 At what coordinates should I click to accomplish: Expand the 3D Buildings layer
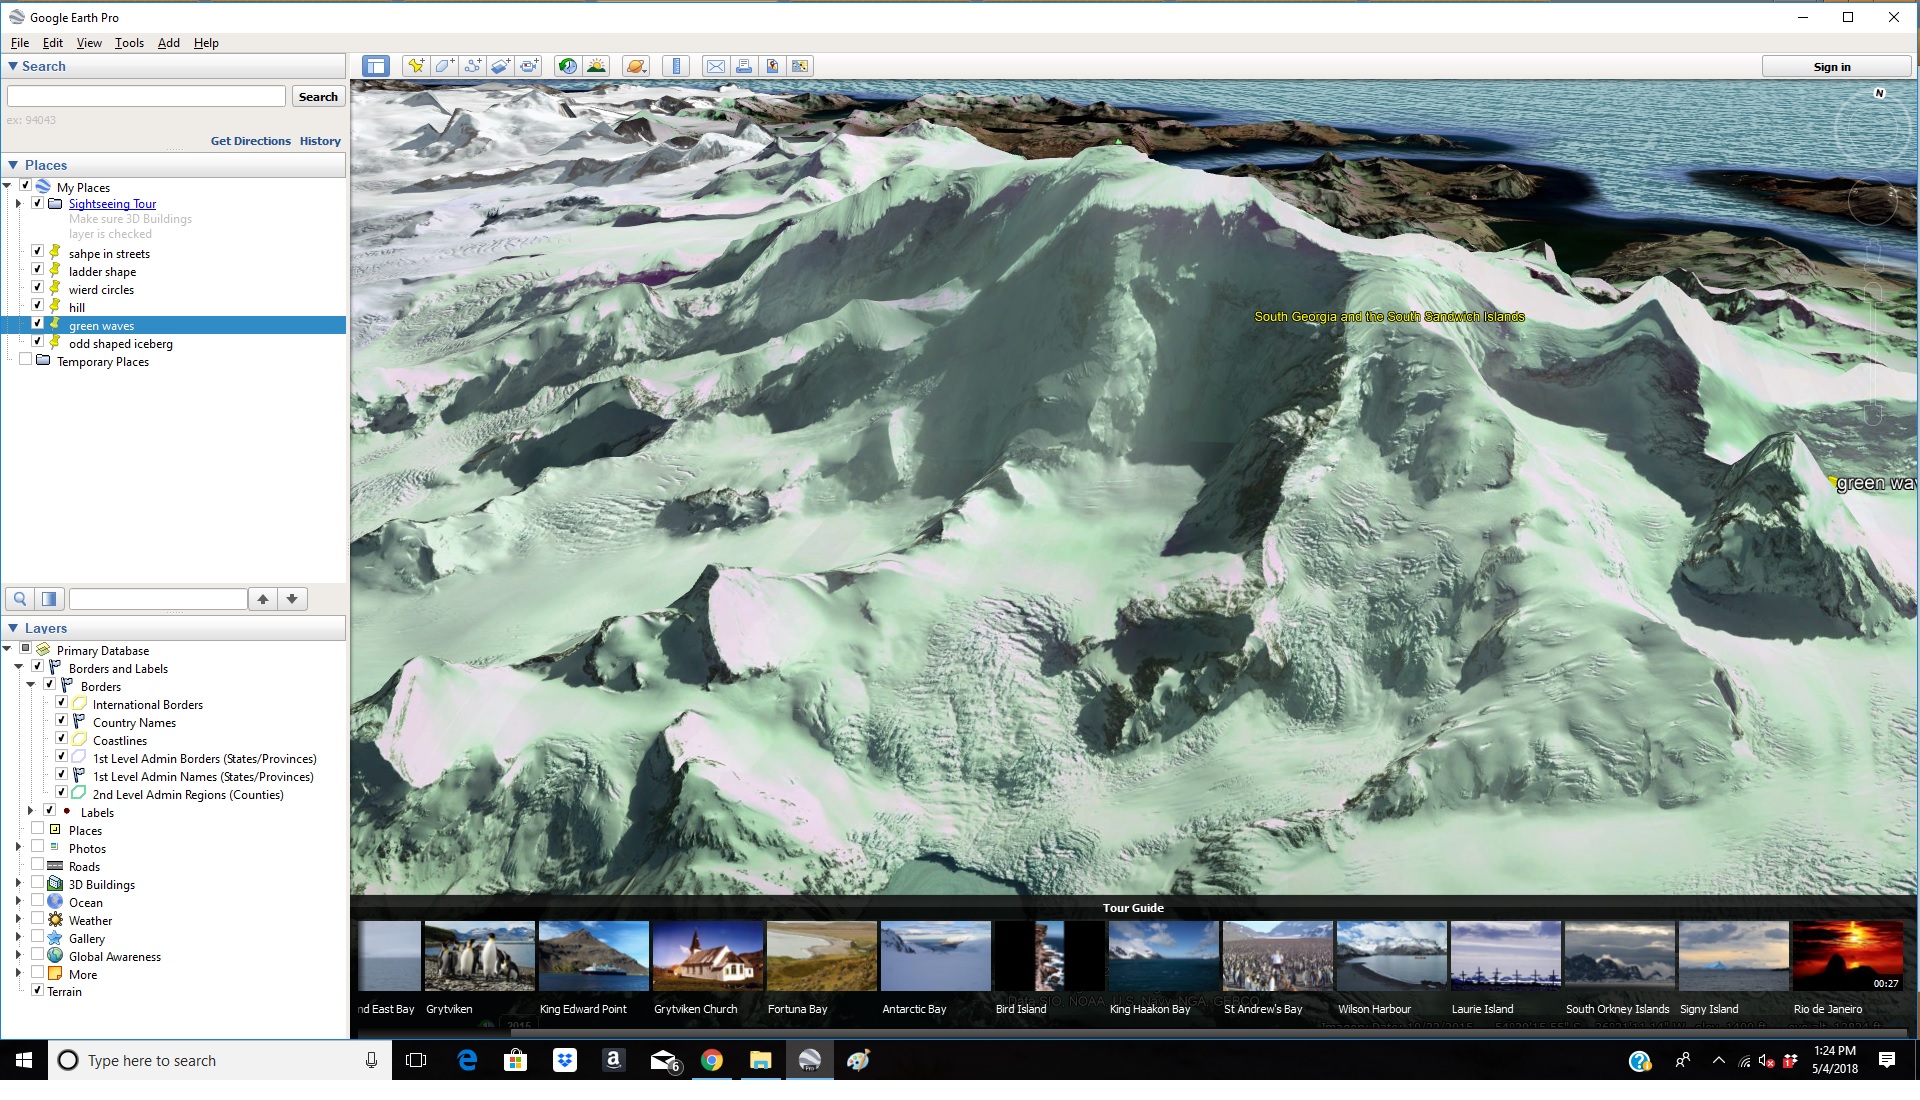(x=18, y=883)
